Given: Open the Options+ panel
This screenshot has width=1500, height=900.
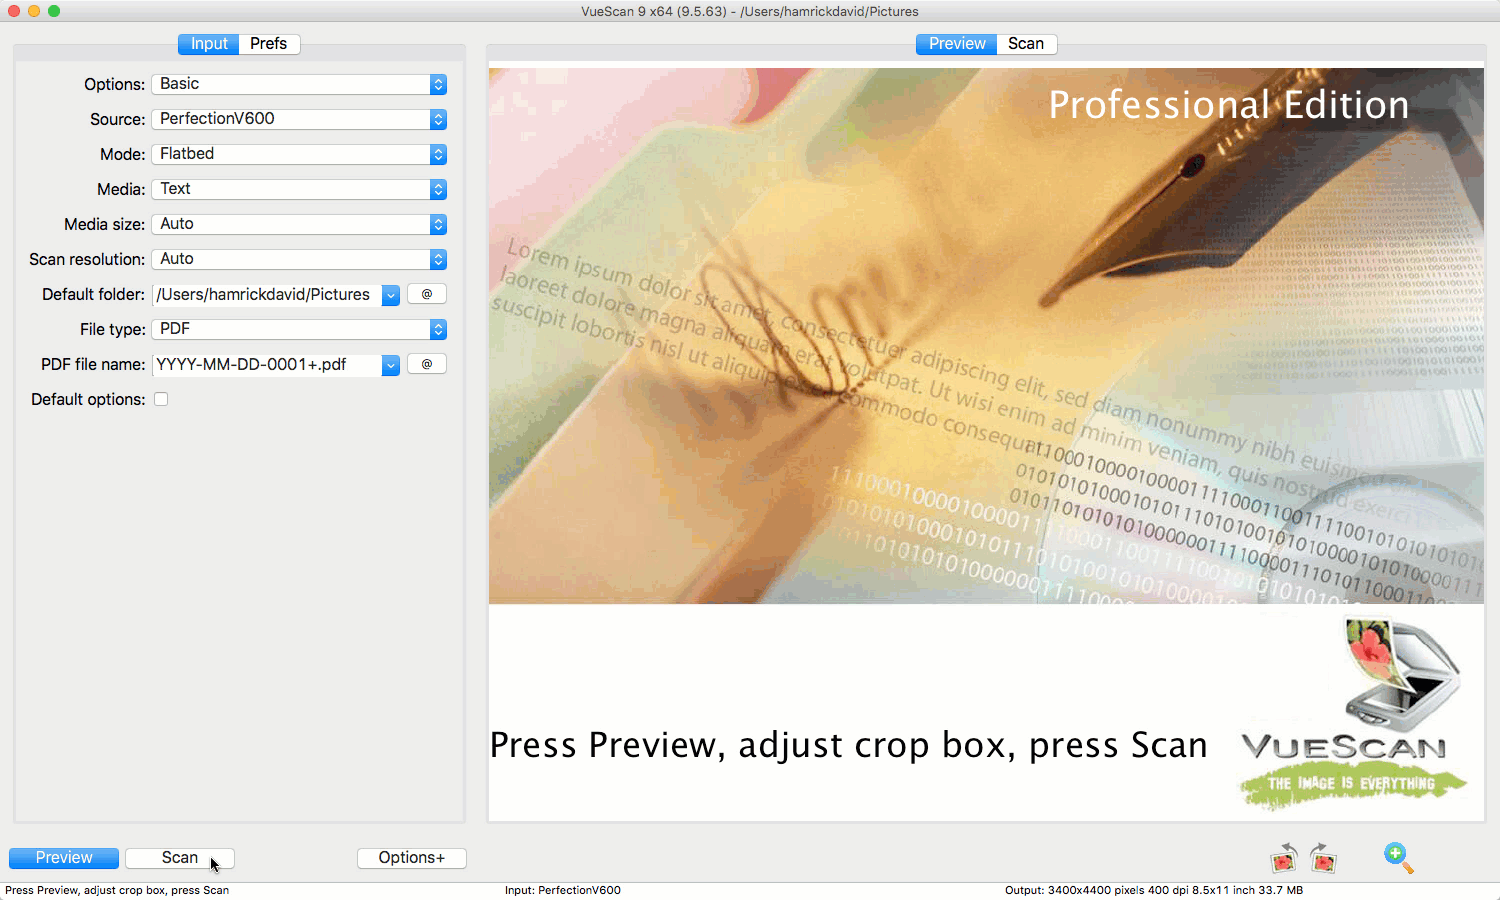Looking at the screenshot, I should [411, 857].
